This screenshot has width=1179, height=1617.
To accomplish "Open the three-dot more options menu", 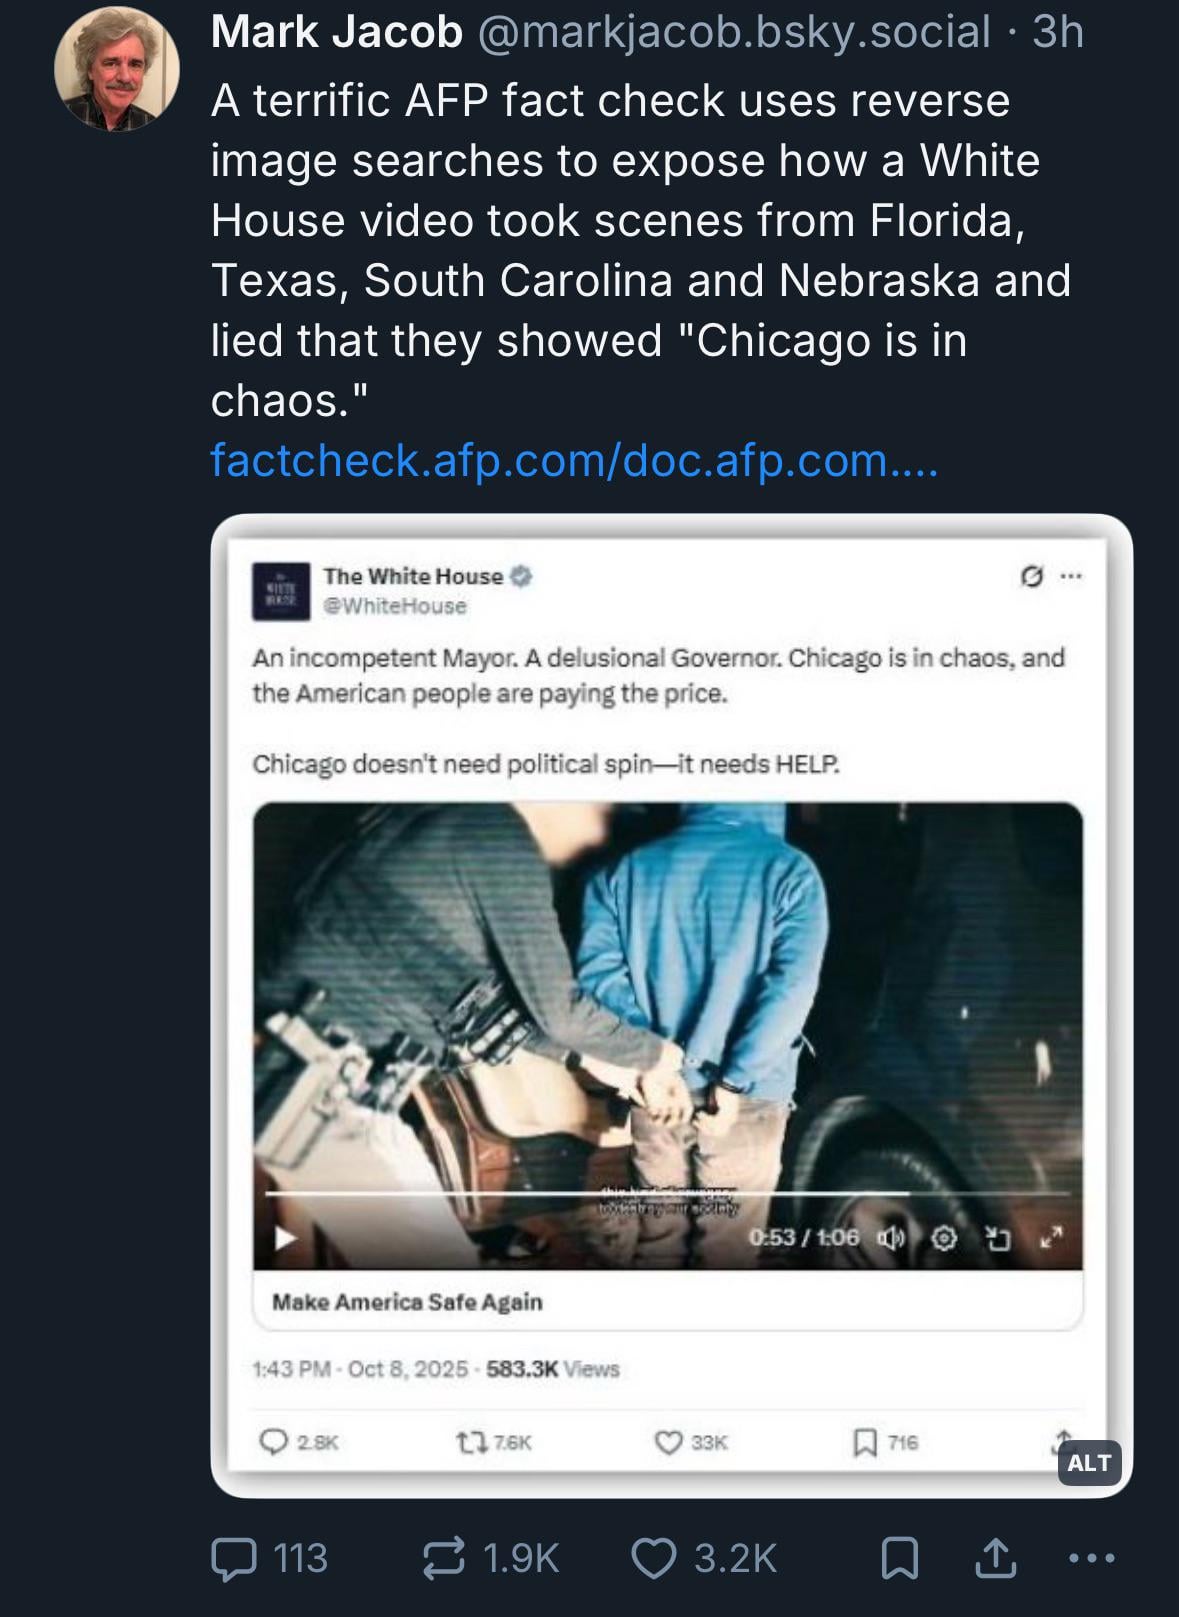I will [1091, 1558].
